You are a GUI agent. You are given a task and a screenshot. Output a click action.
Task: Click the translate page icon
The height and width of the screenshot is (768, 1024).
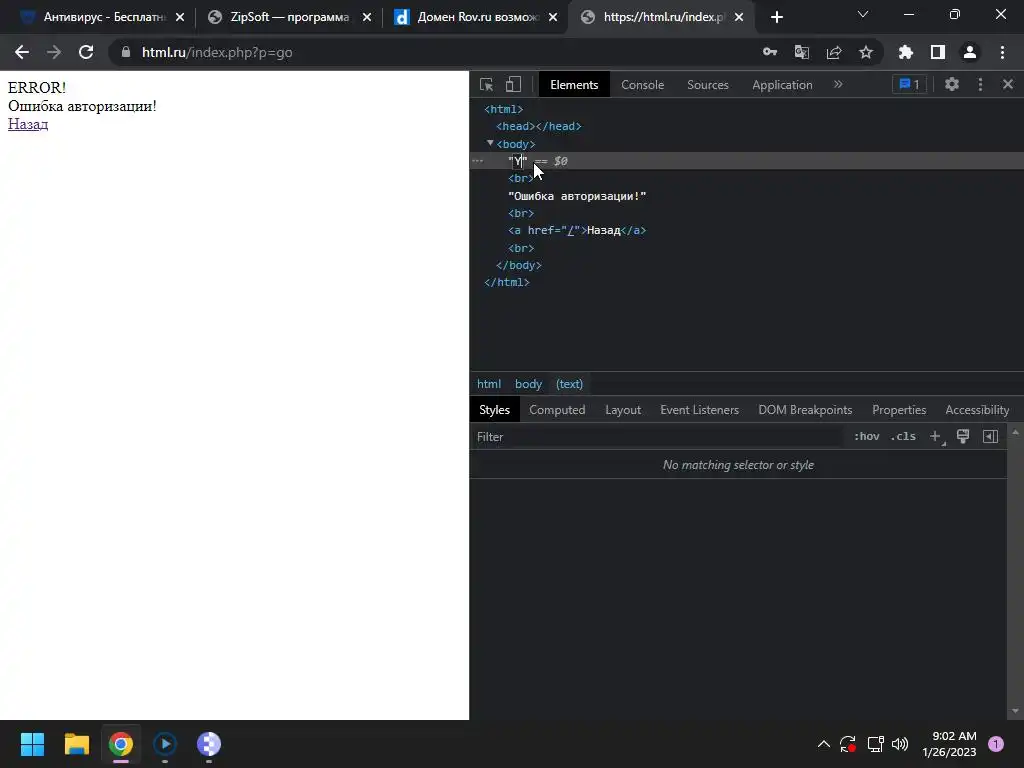point(802,52)
